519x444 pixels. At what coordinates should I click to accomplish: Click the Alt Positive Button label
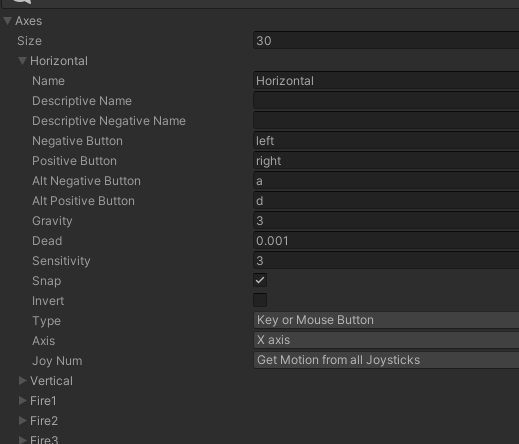coord(83,201)
